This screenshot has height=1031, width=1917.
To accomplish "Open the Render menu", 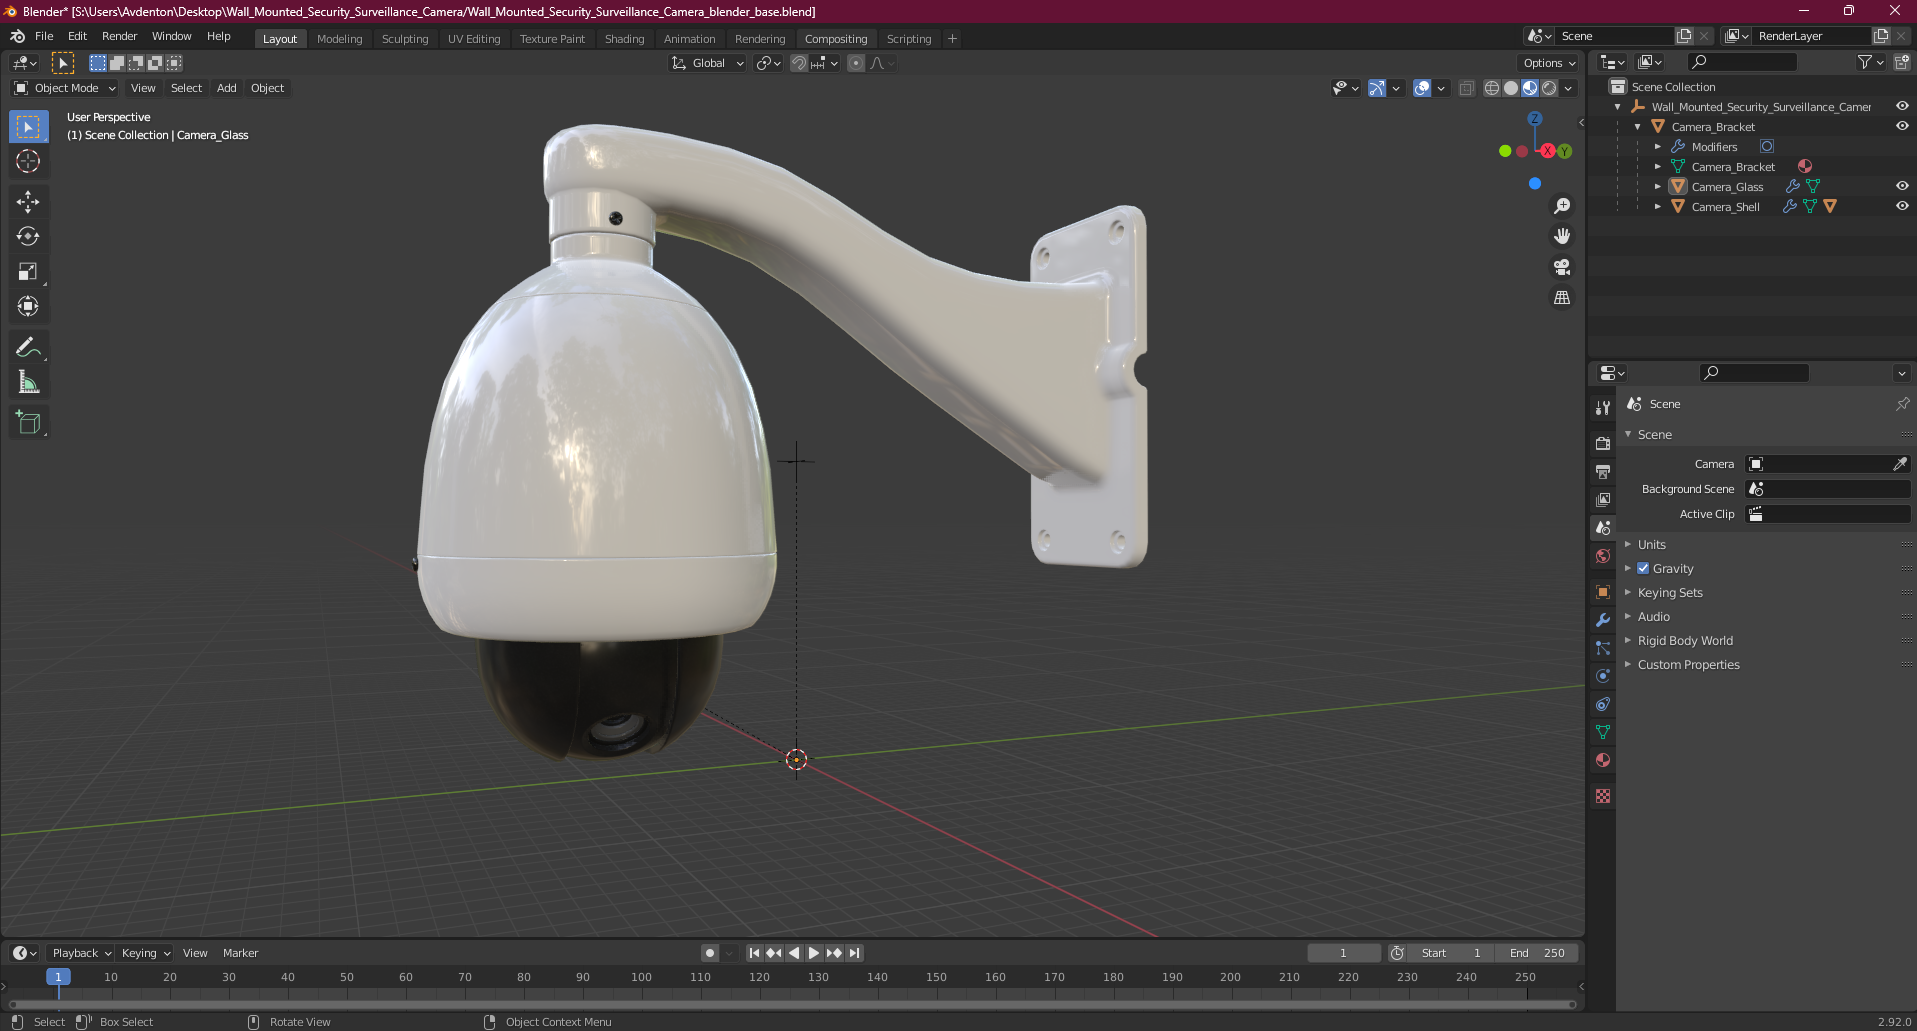I will coord(119,36).
